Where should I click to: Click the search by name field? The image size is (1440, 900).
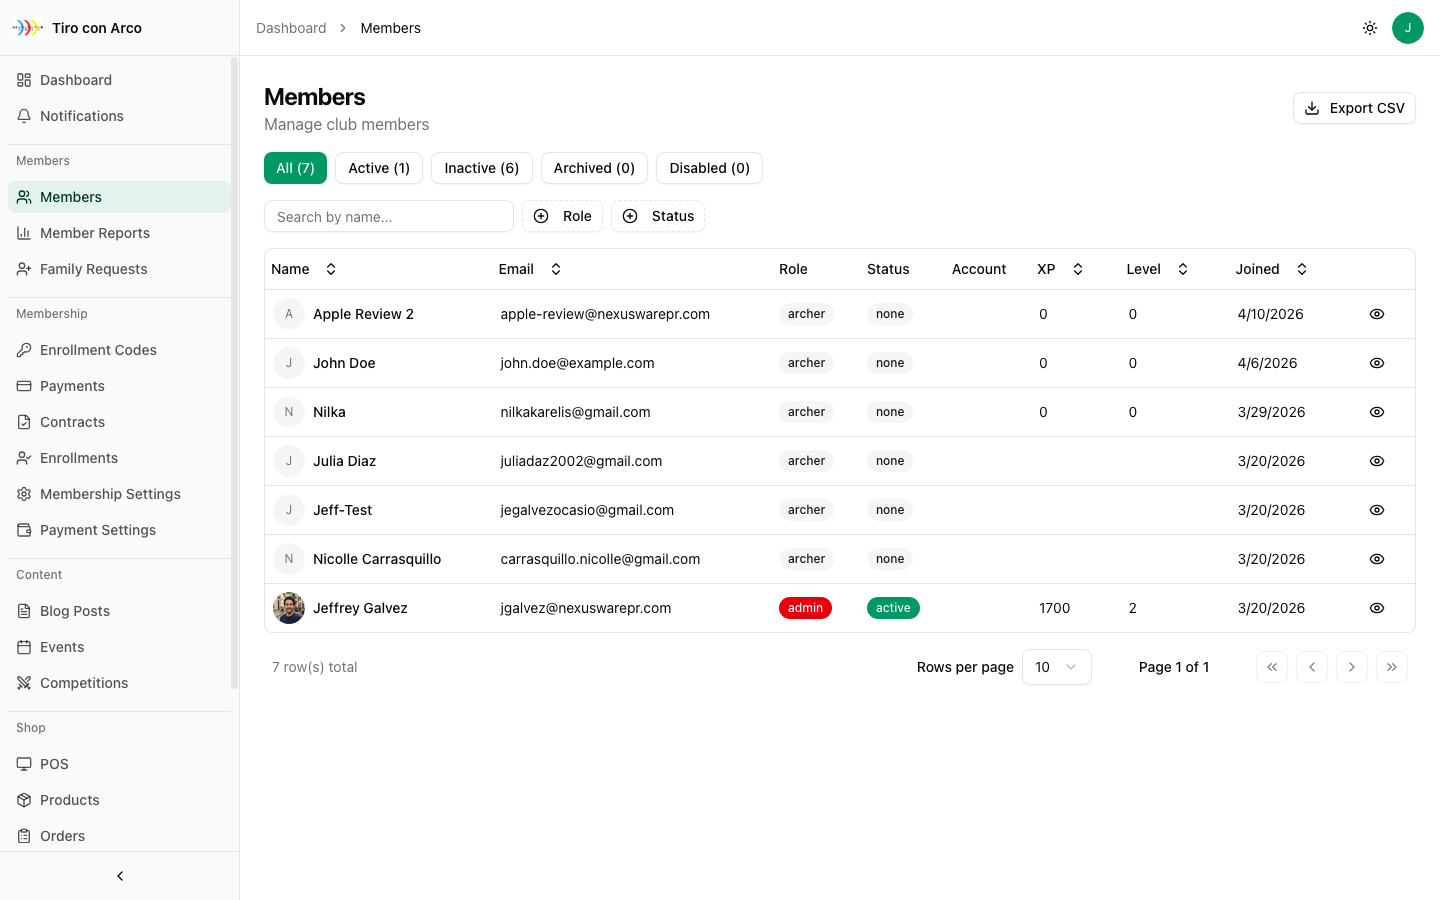point(388,216)
